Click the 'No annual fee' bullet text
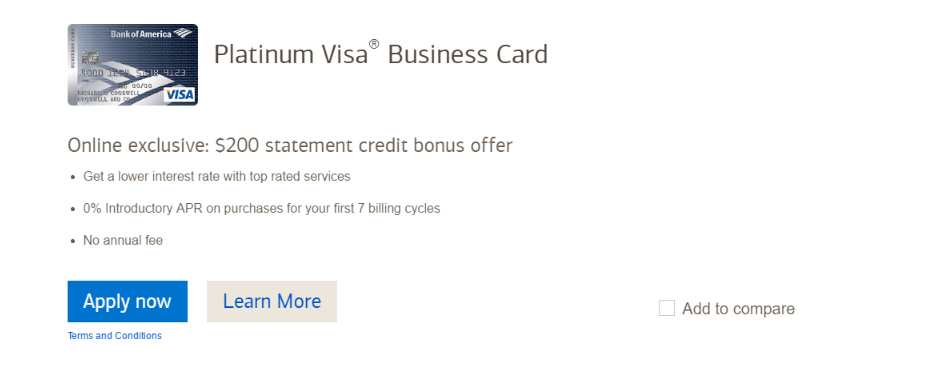 (x=123, y=241)
